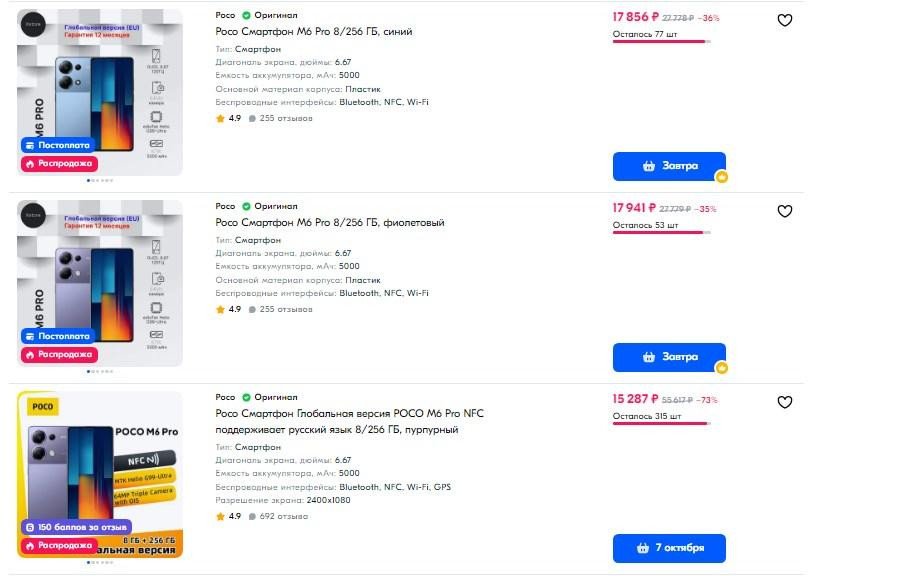914x576 pixels.
Task: Click Original badge icon on third listing
Action: tap(246, 397)
